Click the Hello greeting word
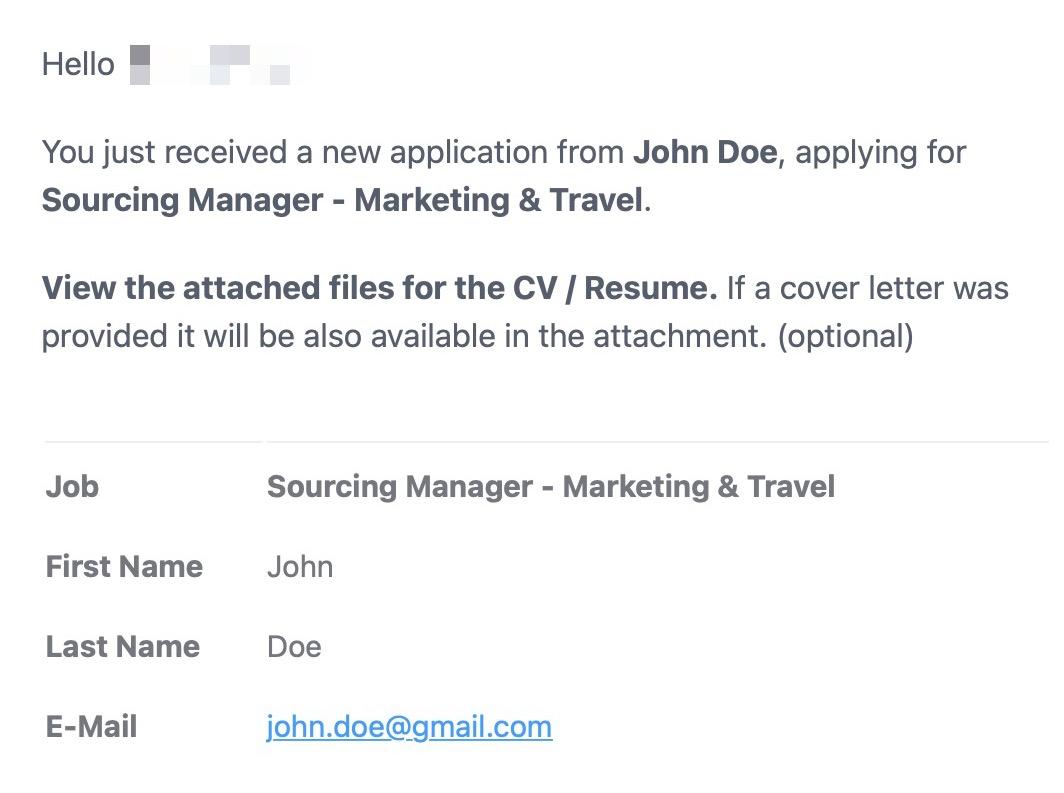Viewport: 1064px width, 793px height. click(x=78, y=65)
